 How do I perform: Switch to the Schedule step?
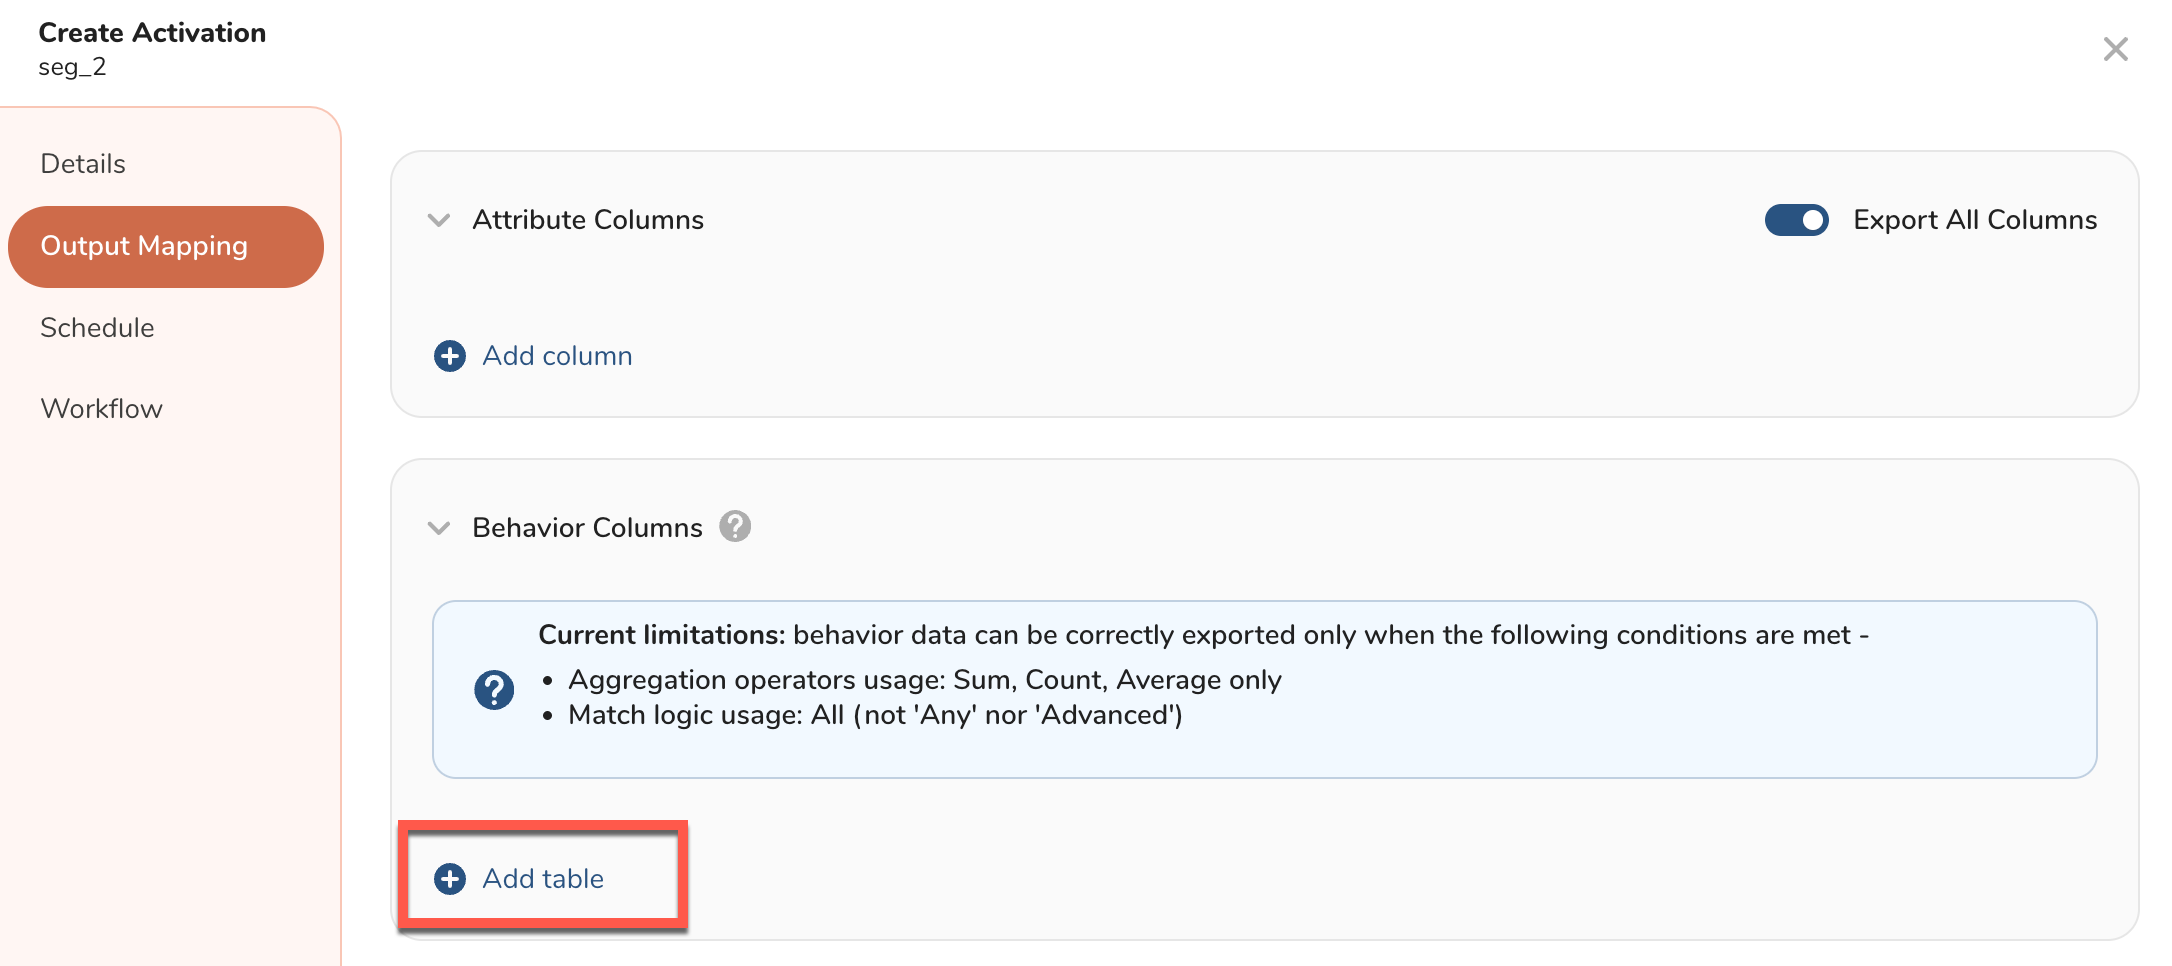(x=97, y=328)
